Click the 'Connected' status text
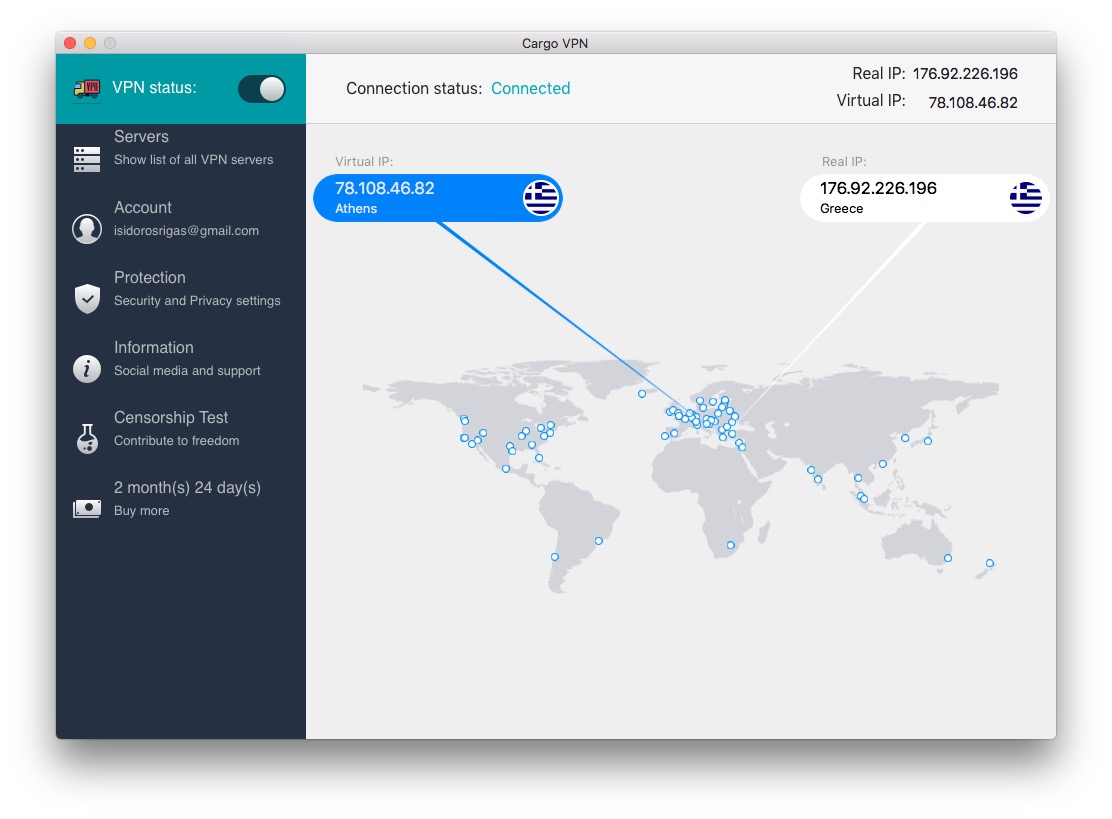Screen dimensions: 1112x819 pos(530,89)
